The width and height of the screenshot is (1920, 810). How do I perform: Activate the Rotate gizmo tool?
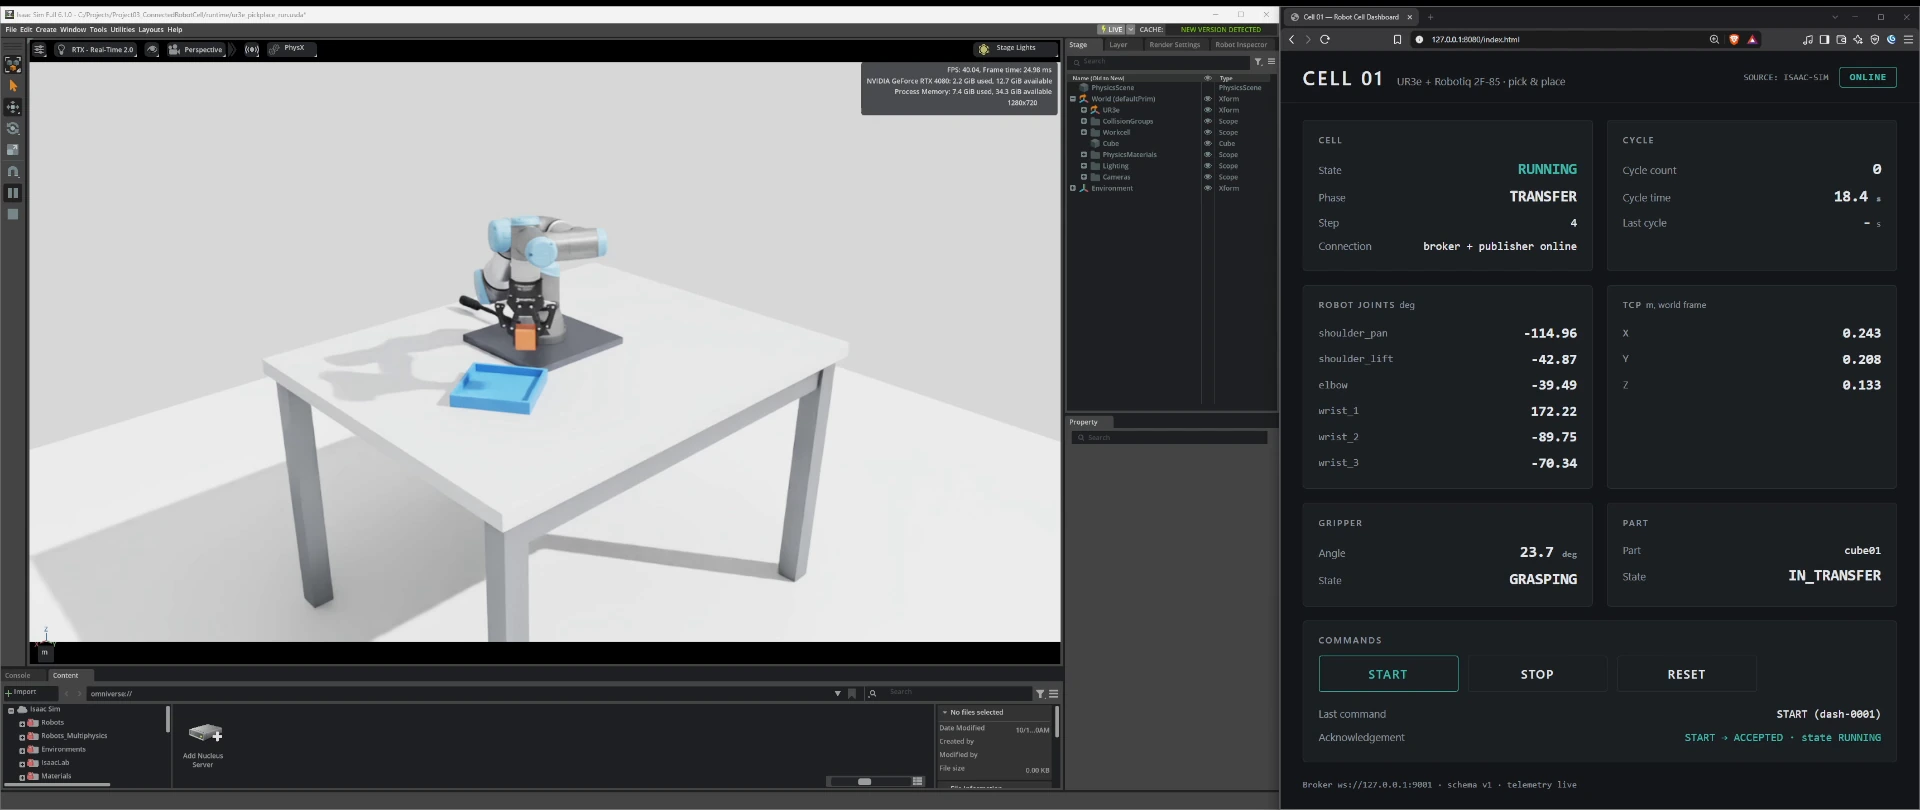[13, 128]
